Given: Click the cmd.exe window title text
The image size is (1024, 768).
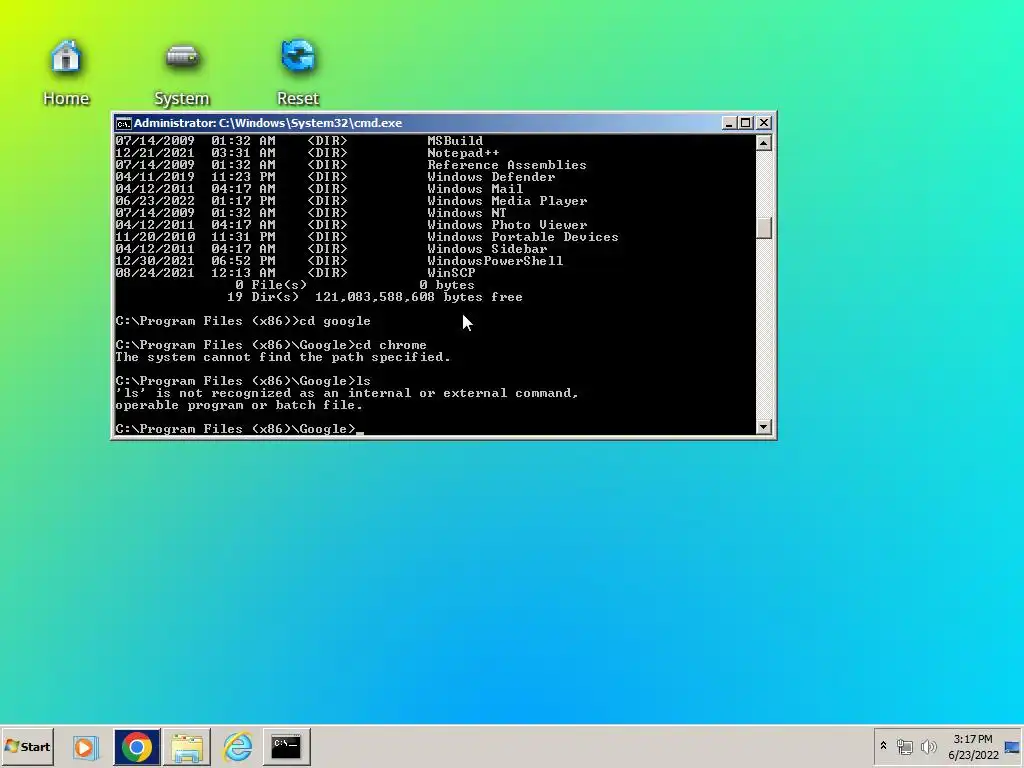Looking at the screenshot, I should [x=268, y=123].
